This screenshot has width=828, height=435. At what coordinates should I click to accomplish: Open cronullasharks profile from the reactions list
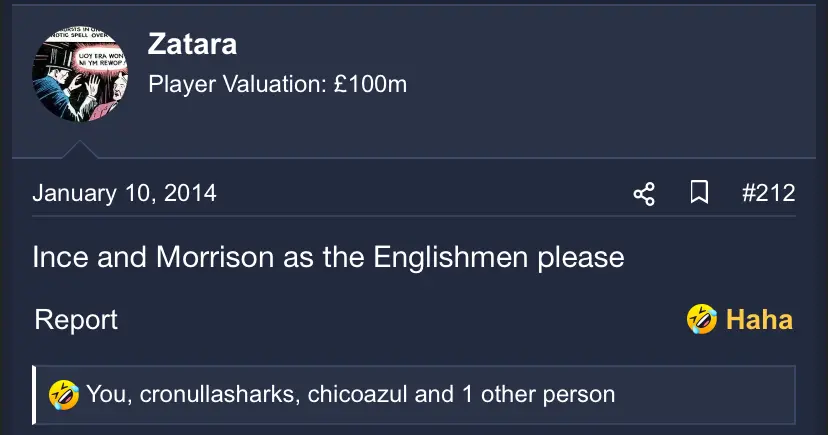point(218,394)
